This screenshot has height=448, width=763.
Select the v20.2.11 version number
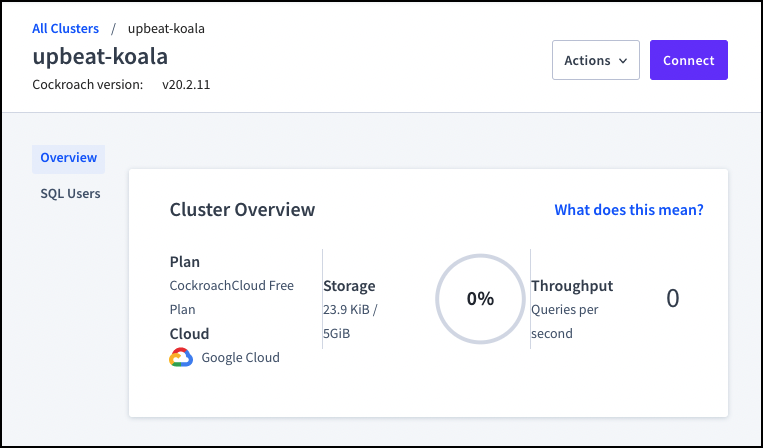(186, 85)
